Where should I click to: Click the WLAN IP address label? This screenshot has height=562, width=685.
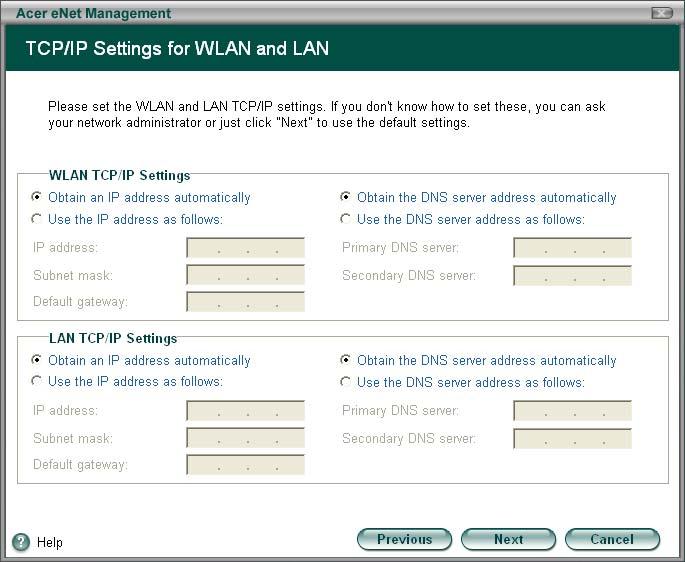(x=65, y=248)
